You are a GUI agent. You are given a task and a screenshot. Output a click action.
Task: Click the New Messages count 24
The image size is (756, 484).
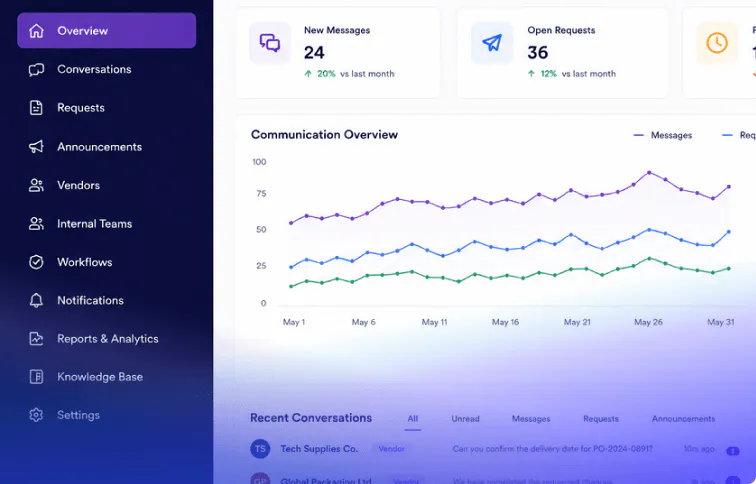[x=314, y=53]
